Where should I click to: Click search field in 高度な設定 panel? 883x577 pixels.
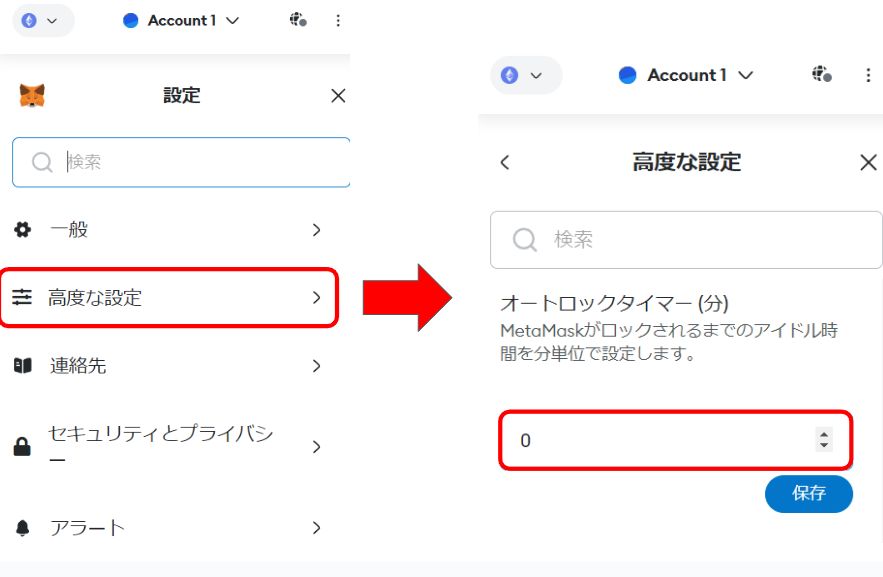686,240
